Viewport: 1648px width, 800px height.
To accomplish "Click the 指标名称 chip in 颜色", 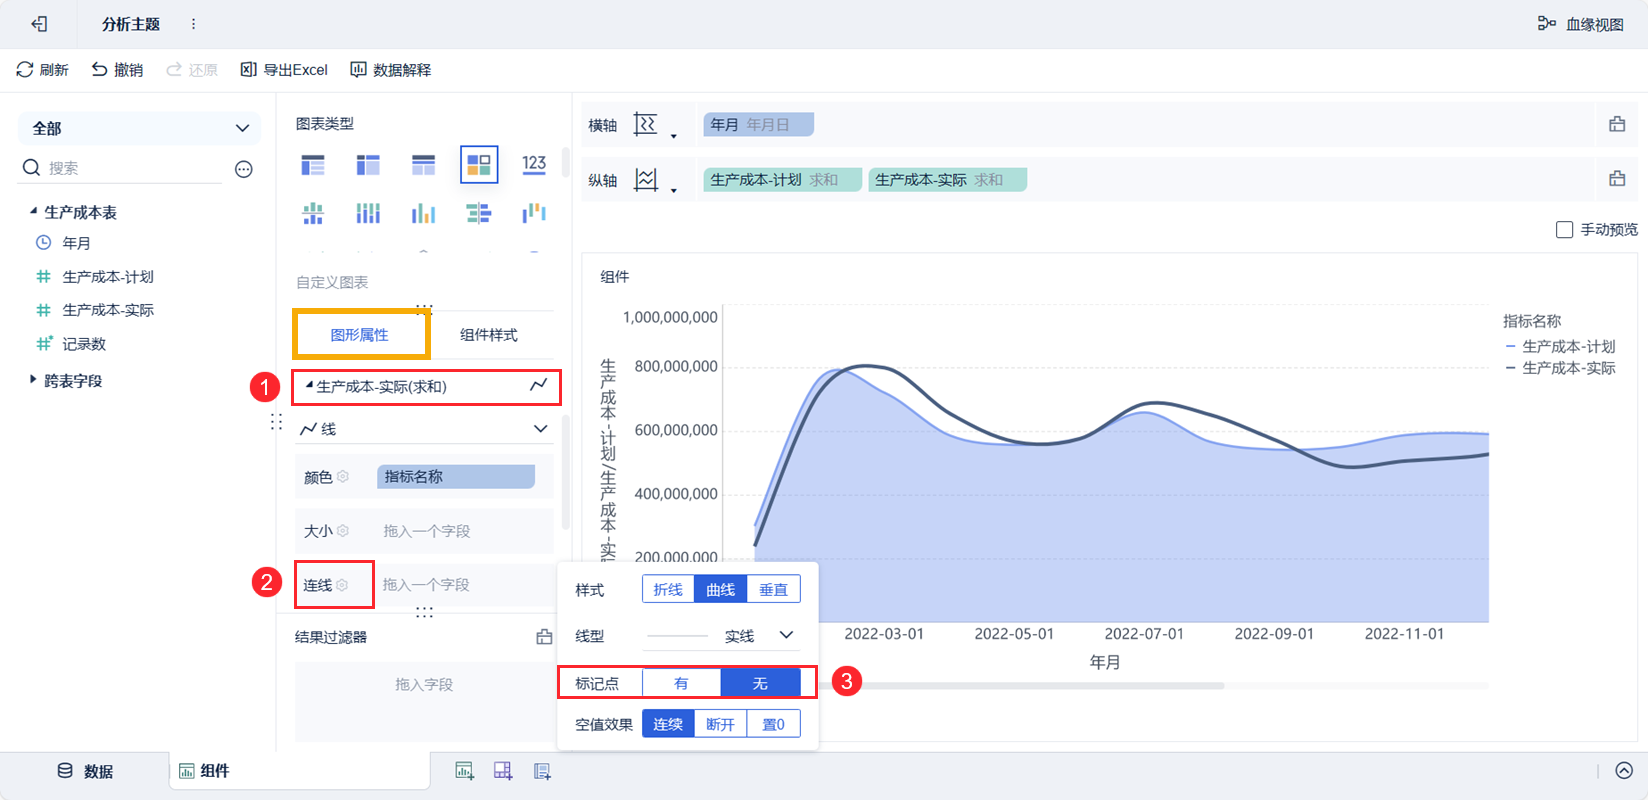I will coord(456,477).
